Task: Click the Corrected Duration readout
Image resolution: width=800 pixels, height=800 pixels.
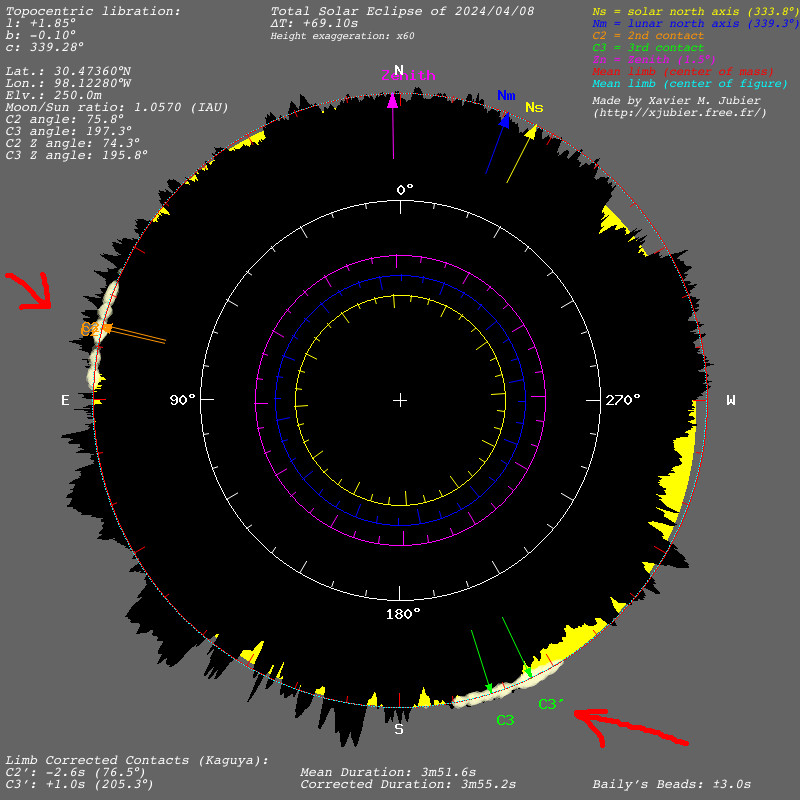Action: (x=408, y=785)
